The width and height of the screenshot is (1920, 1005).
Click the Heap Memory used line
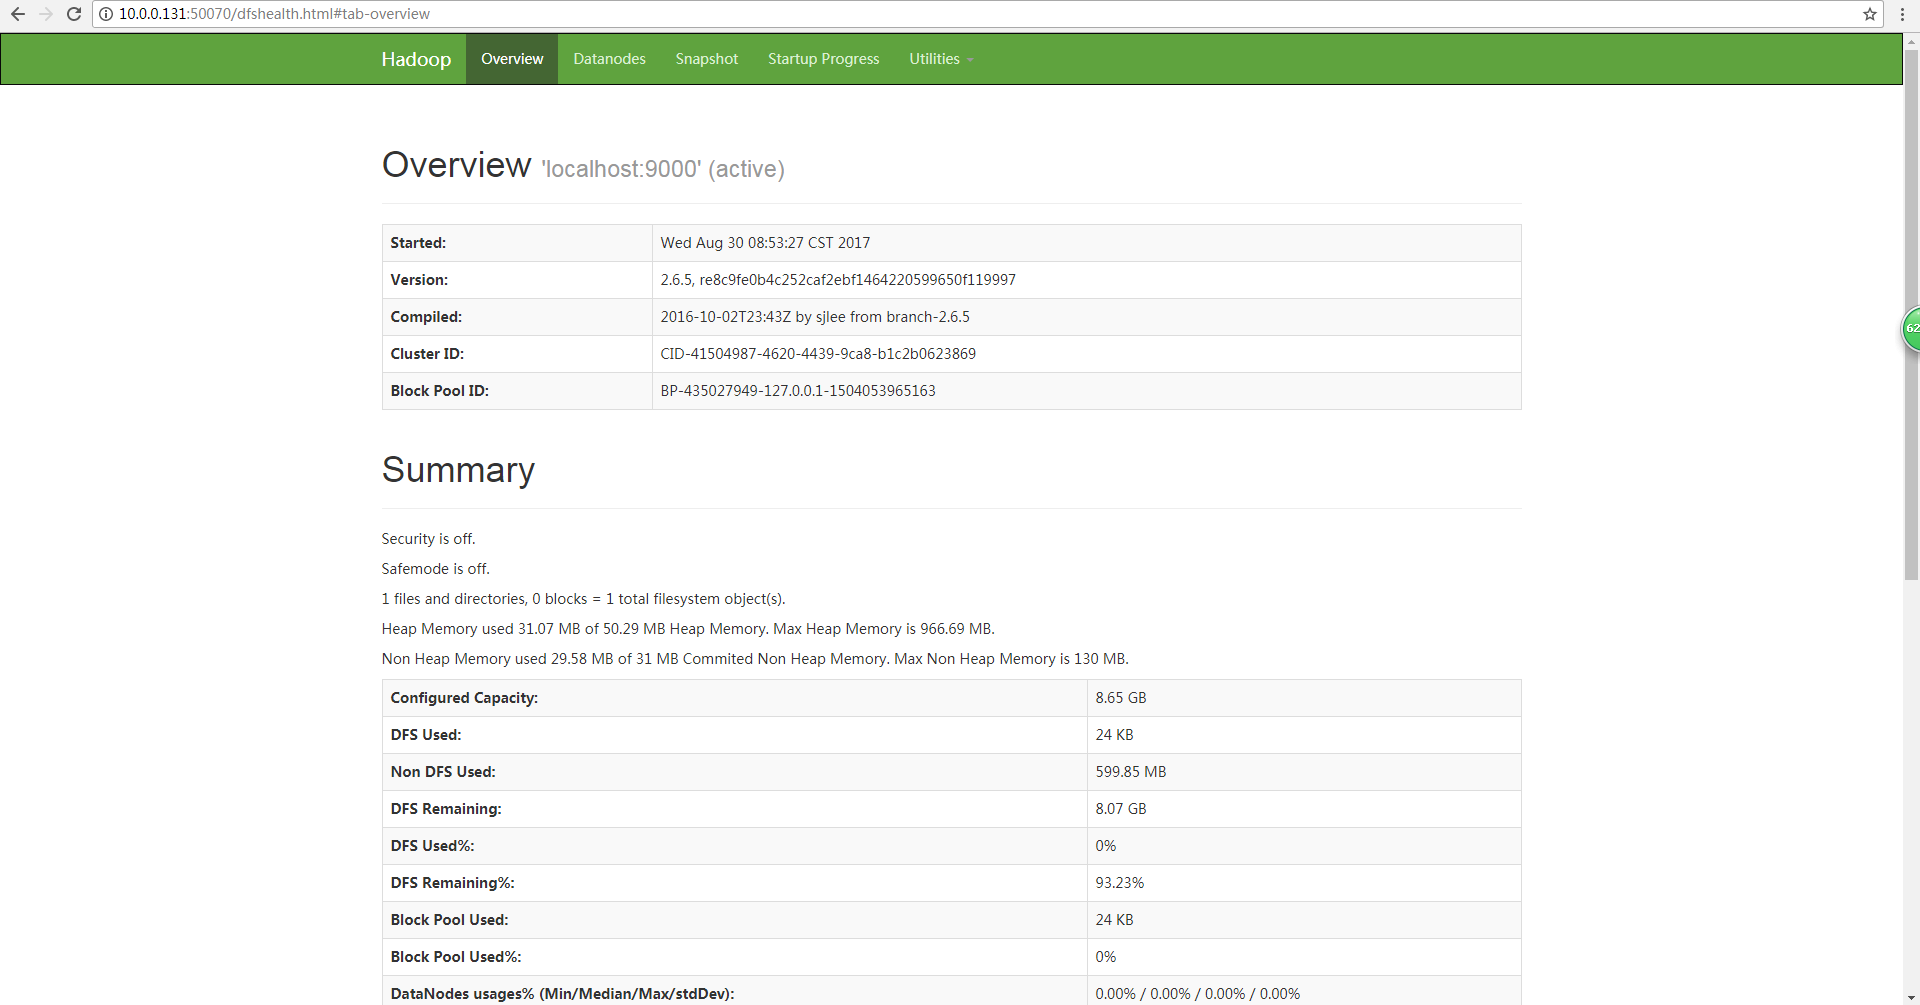(x=688, y=629)
